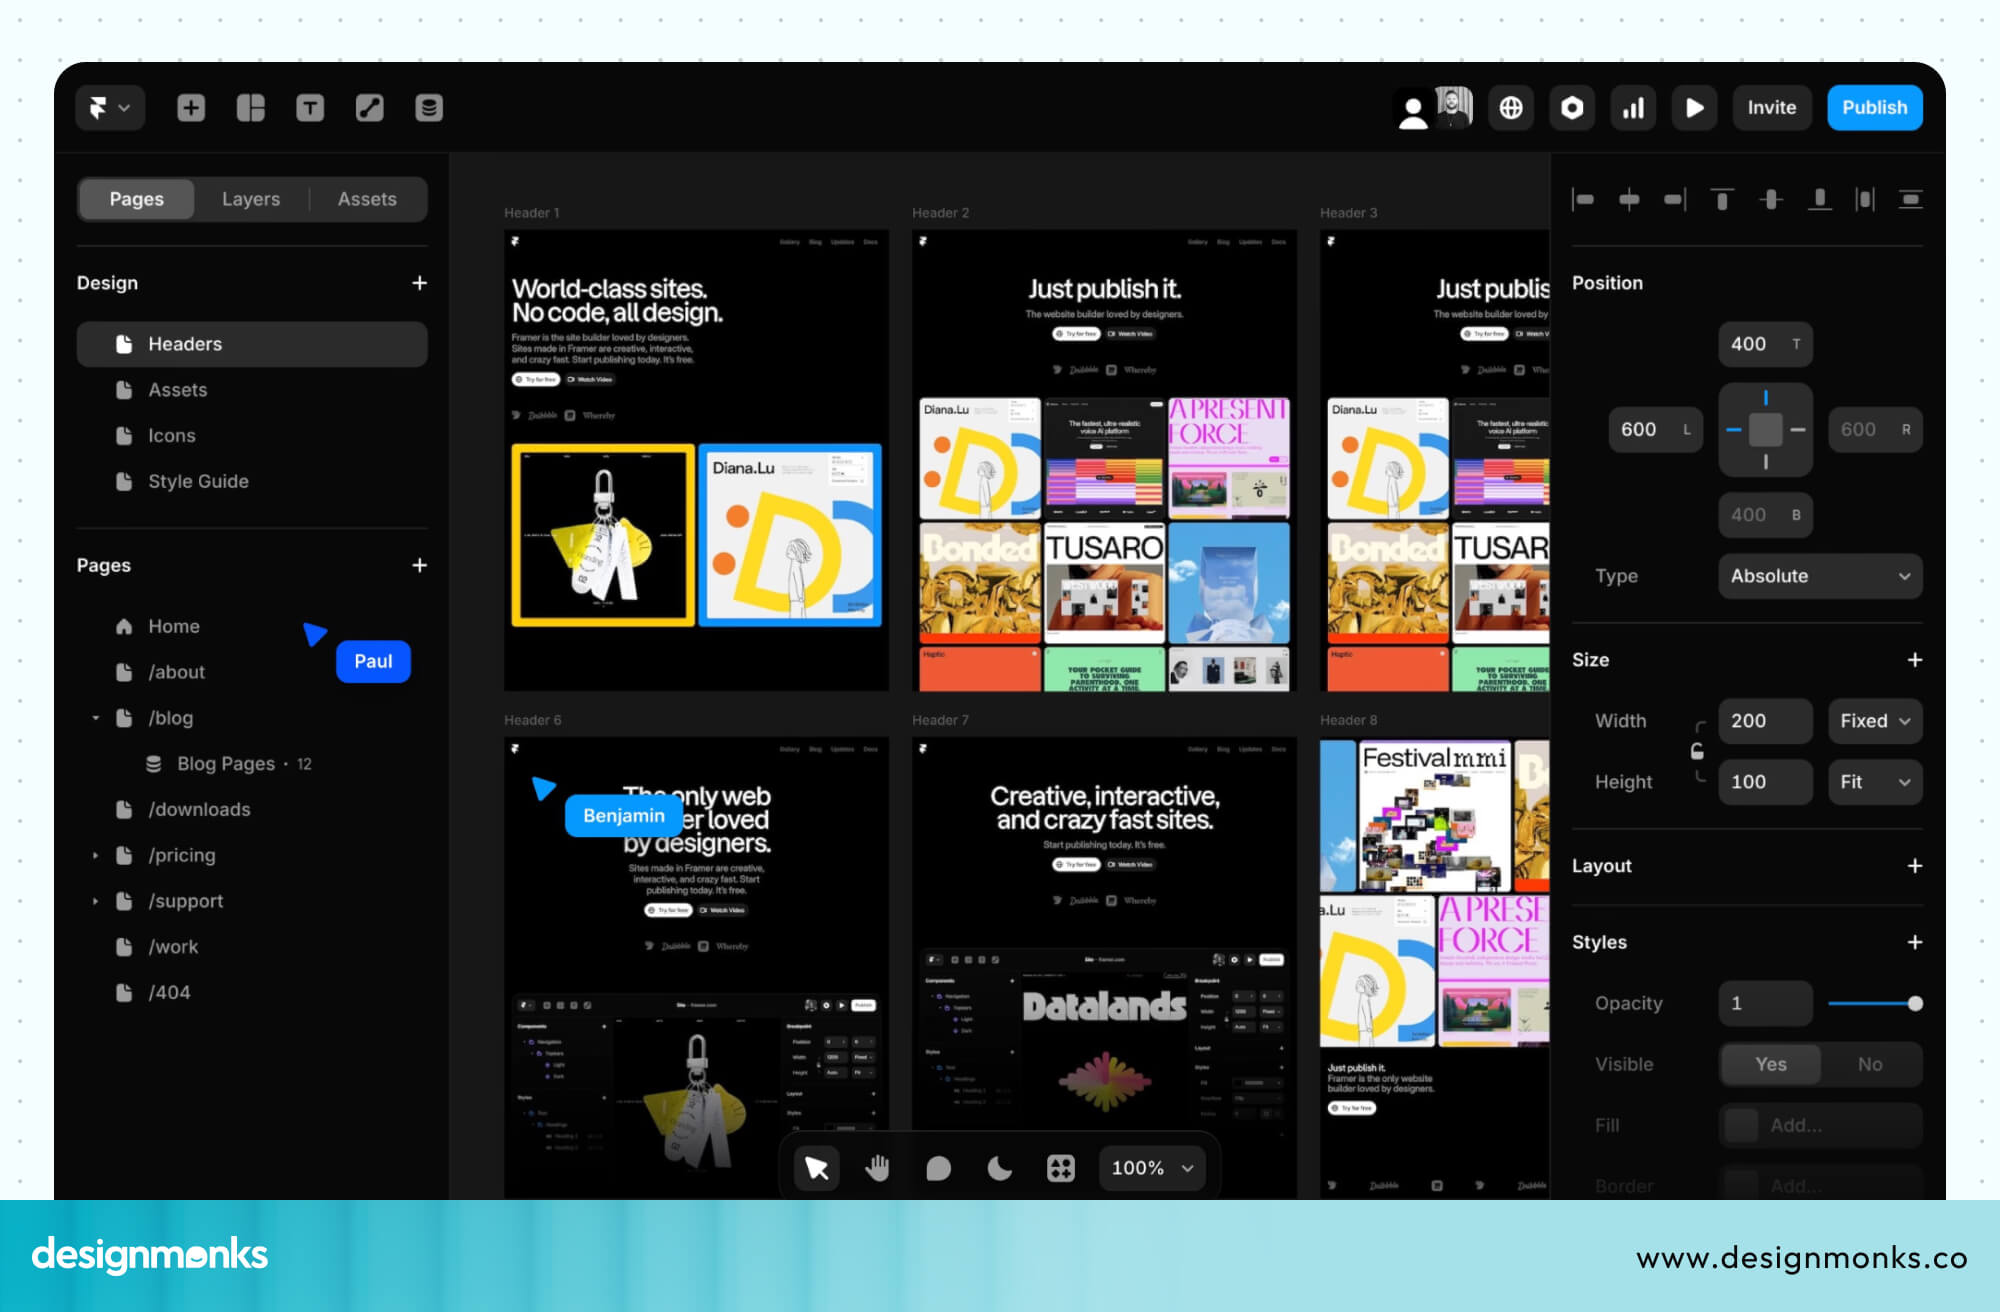Select the vector/pen tool in toolbar
Viewport: 2000px width, 1312px height.
coord(370,108)
